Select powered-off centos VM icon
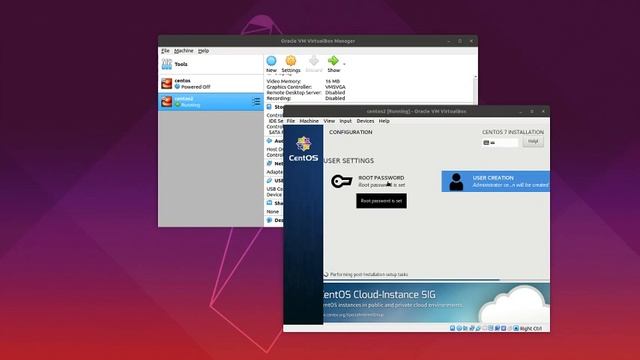The height and width of the screenshot is (360, 640). 167,83
